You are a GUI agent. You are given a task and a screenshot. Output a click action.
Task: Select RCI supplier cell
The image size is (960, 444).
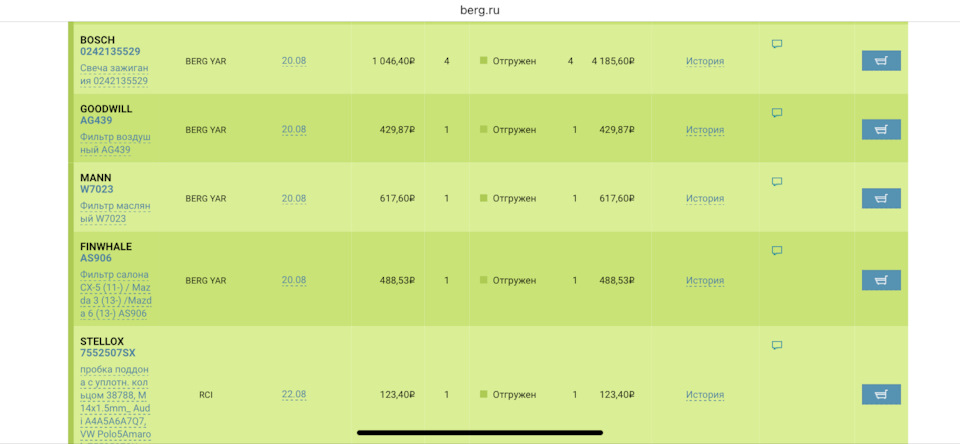point(206,395)
